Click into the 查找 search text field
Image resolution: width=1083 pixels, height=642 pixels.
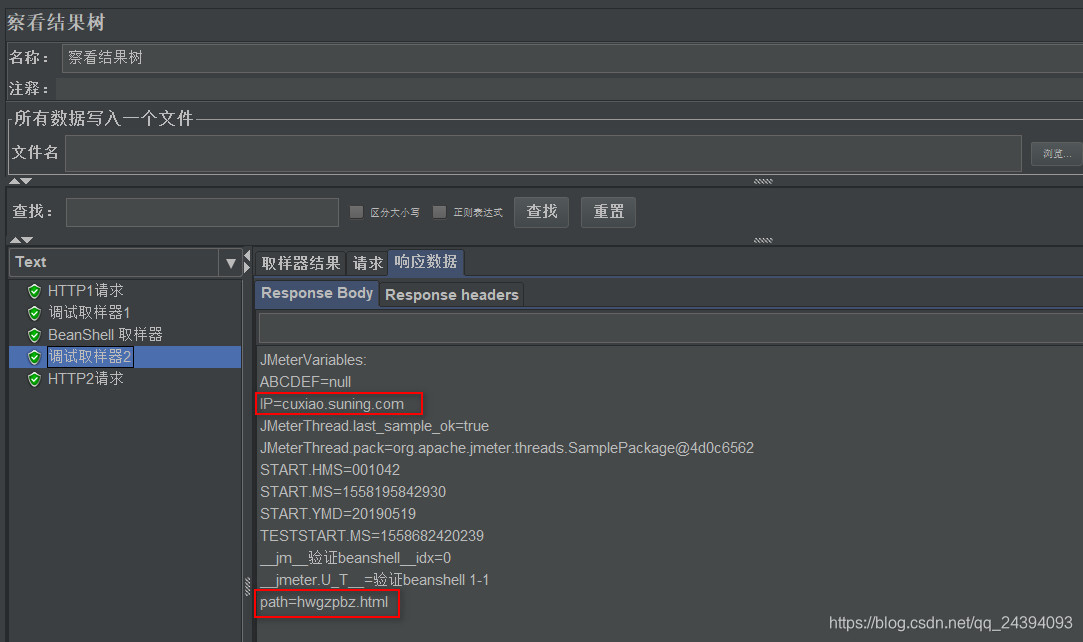pos(202,212)
